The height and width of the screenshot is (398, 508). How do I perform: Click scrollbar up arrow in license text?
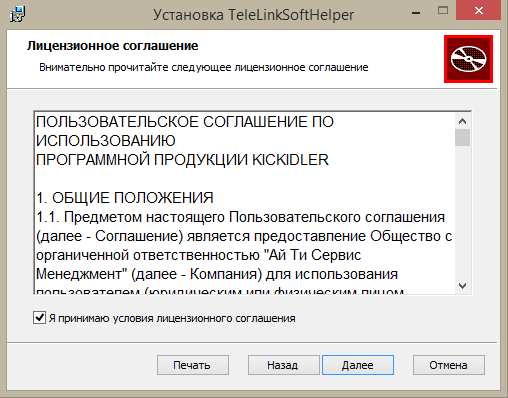pos(462,121)
